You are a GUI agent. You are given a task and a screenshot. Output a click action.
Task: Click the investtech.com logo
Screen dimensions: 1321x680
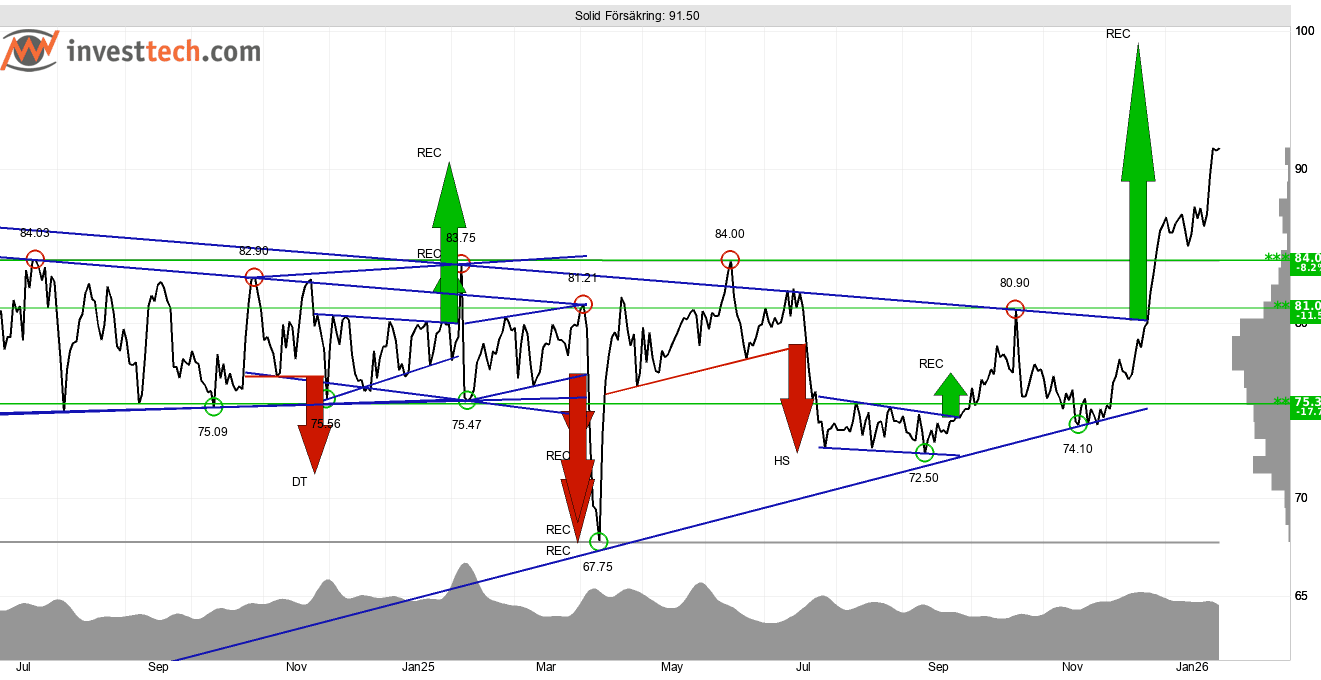pos(130,51)
